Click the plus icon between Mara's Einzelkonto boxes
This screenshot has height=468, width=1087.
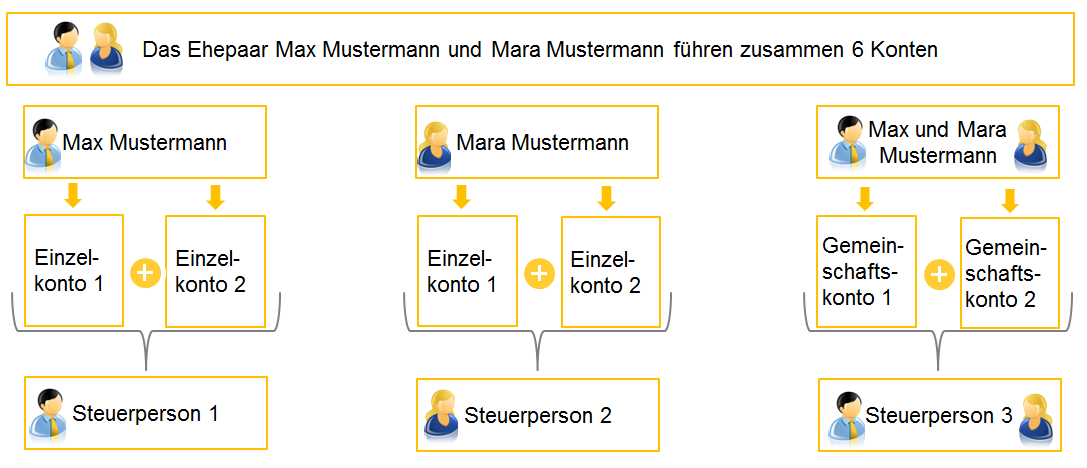pos(539,274)
